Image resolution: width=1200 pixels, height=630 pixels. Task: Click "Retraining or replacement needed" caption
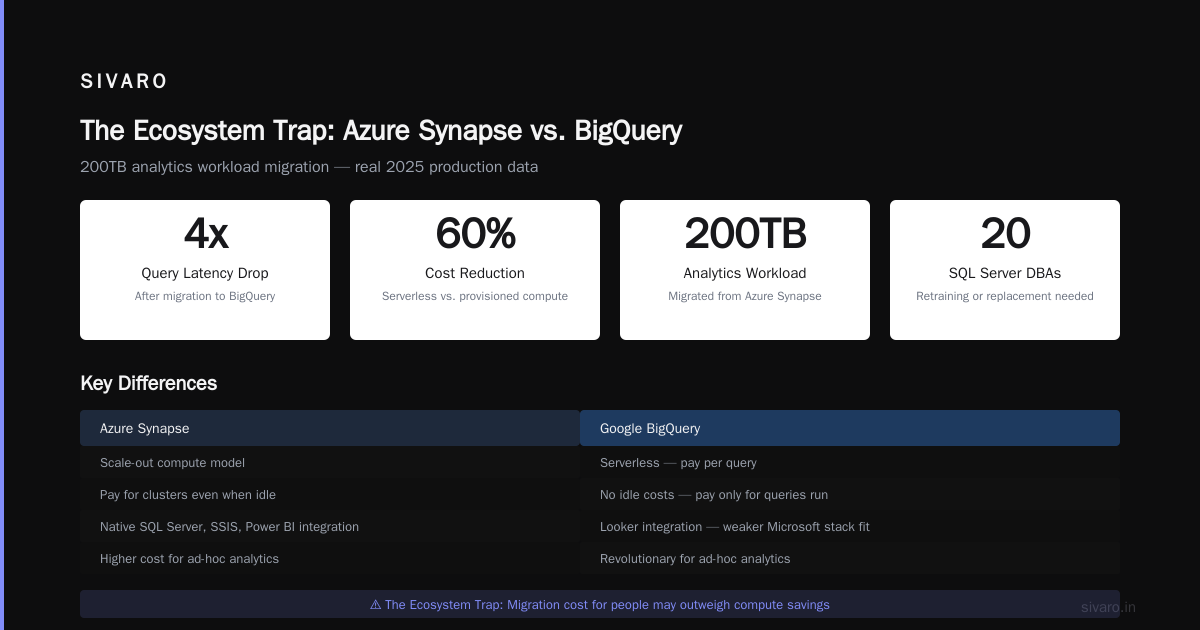[x=1005, y=296]
